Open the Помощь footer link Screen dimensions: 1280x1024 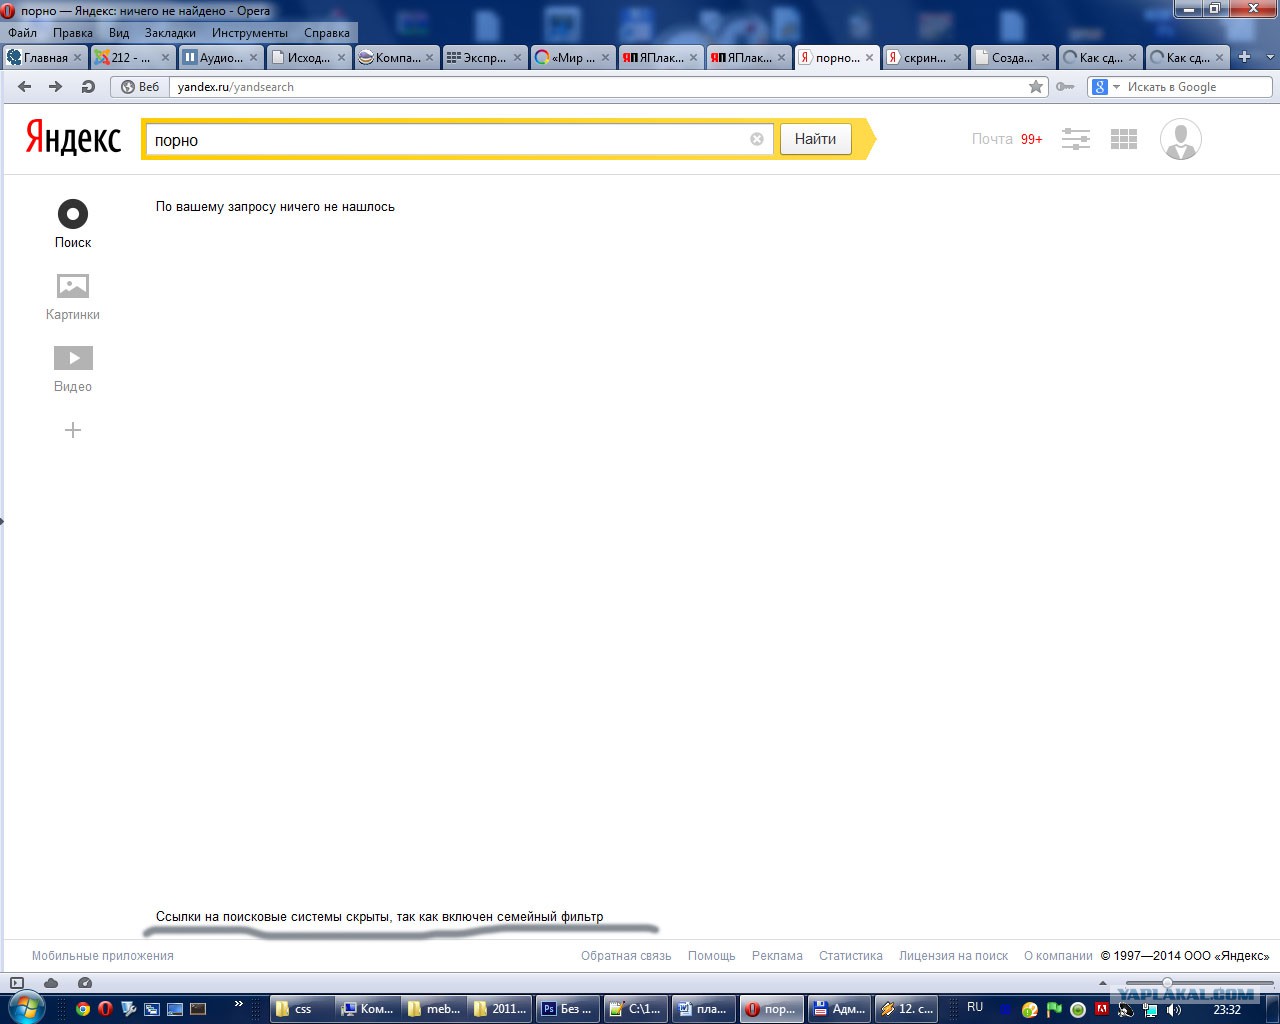(711, 956)
